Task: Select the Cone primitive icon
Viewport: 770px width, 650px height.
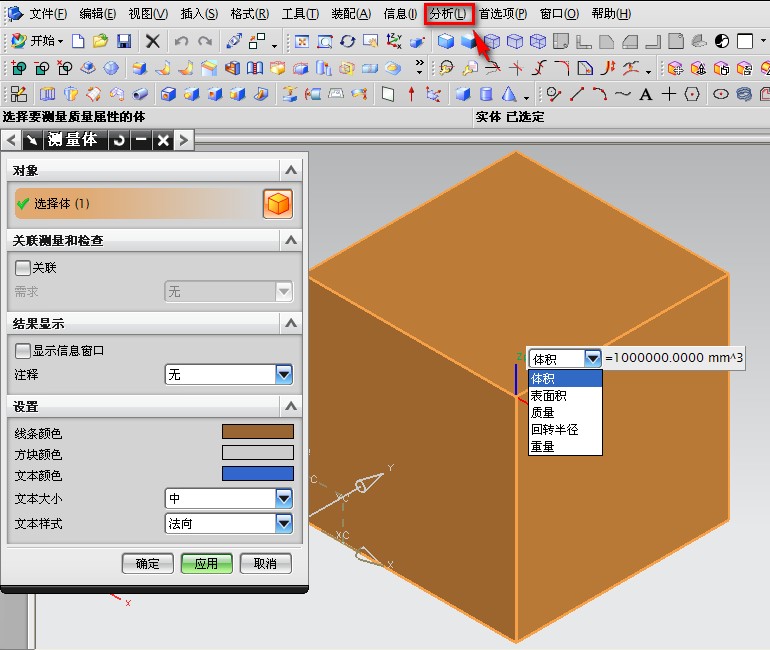Action: pyautogui.click(x=509, y=93)
